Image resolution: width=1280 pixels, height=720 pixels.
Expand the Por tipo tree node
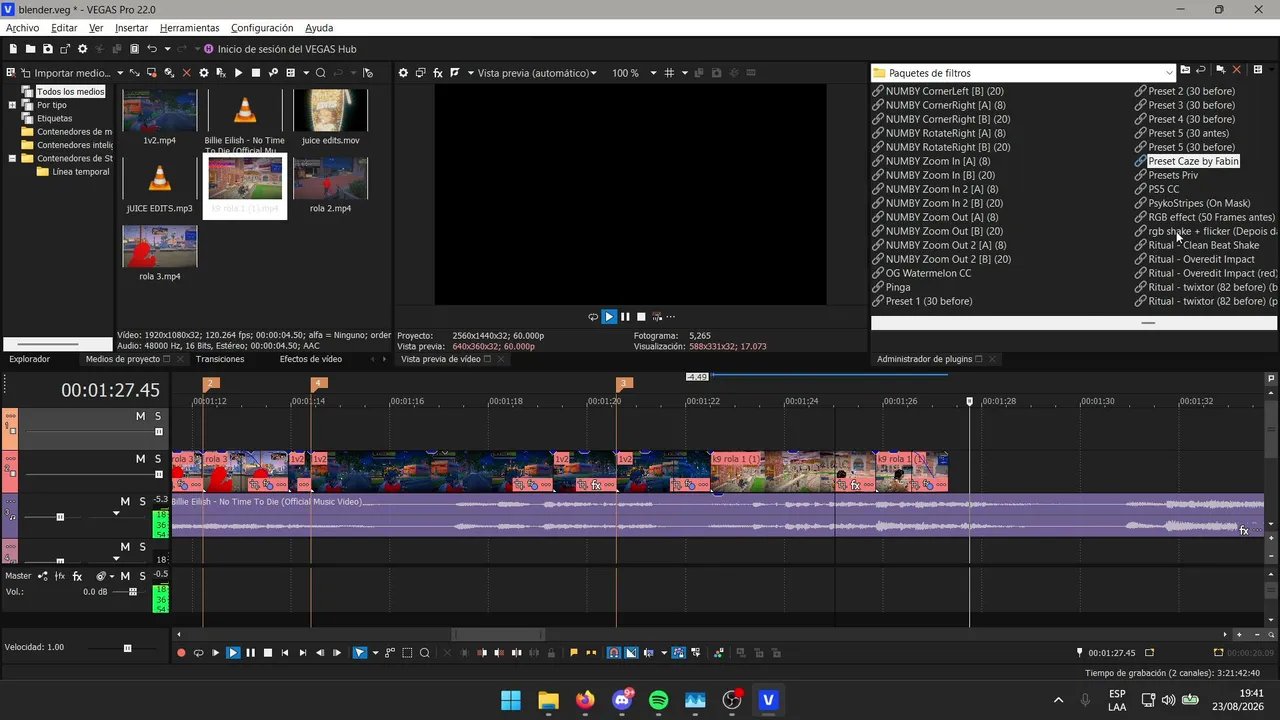[12, 105]
